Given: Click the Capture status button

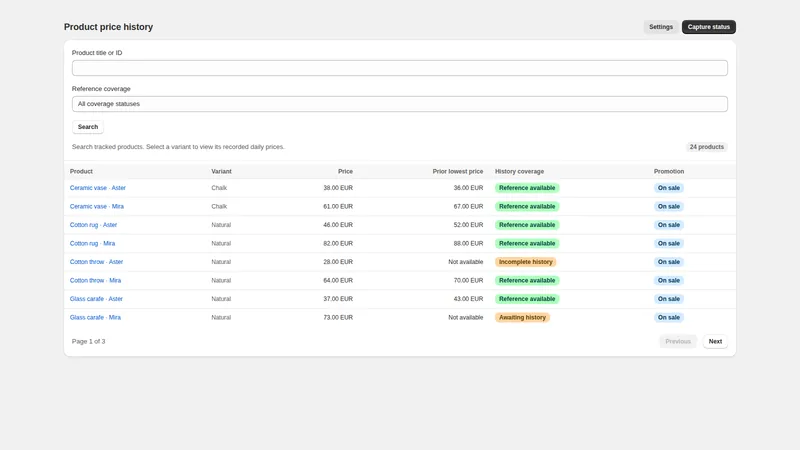Looking at the screenshot, I should 709,27.
